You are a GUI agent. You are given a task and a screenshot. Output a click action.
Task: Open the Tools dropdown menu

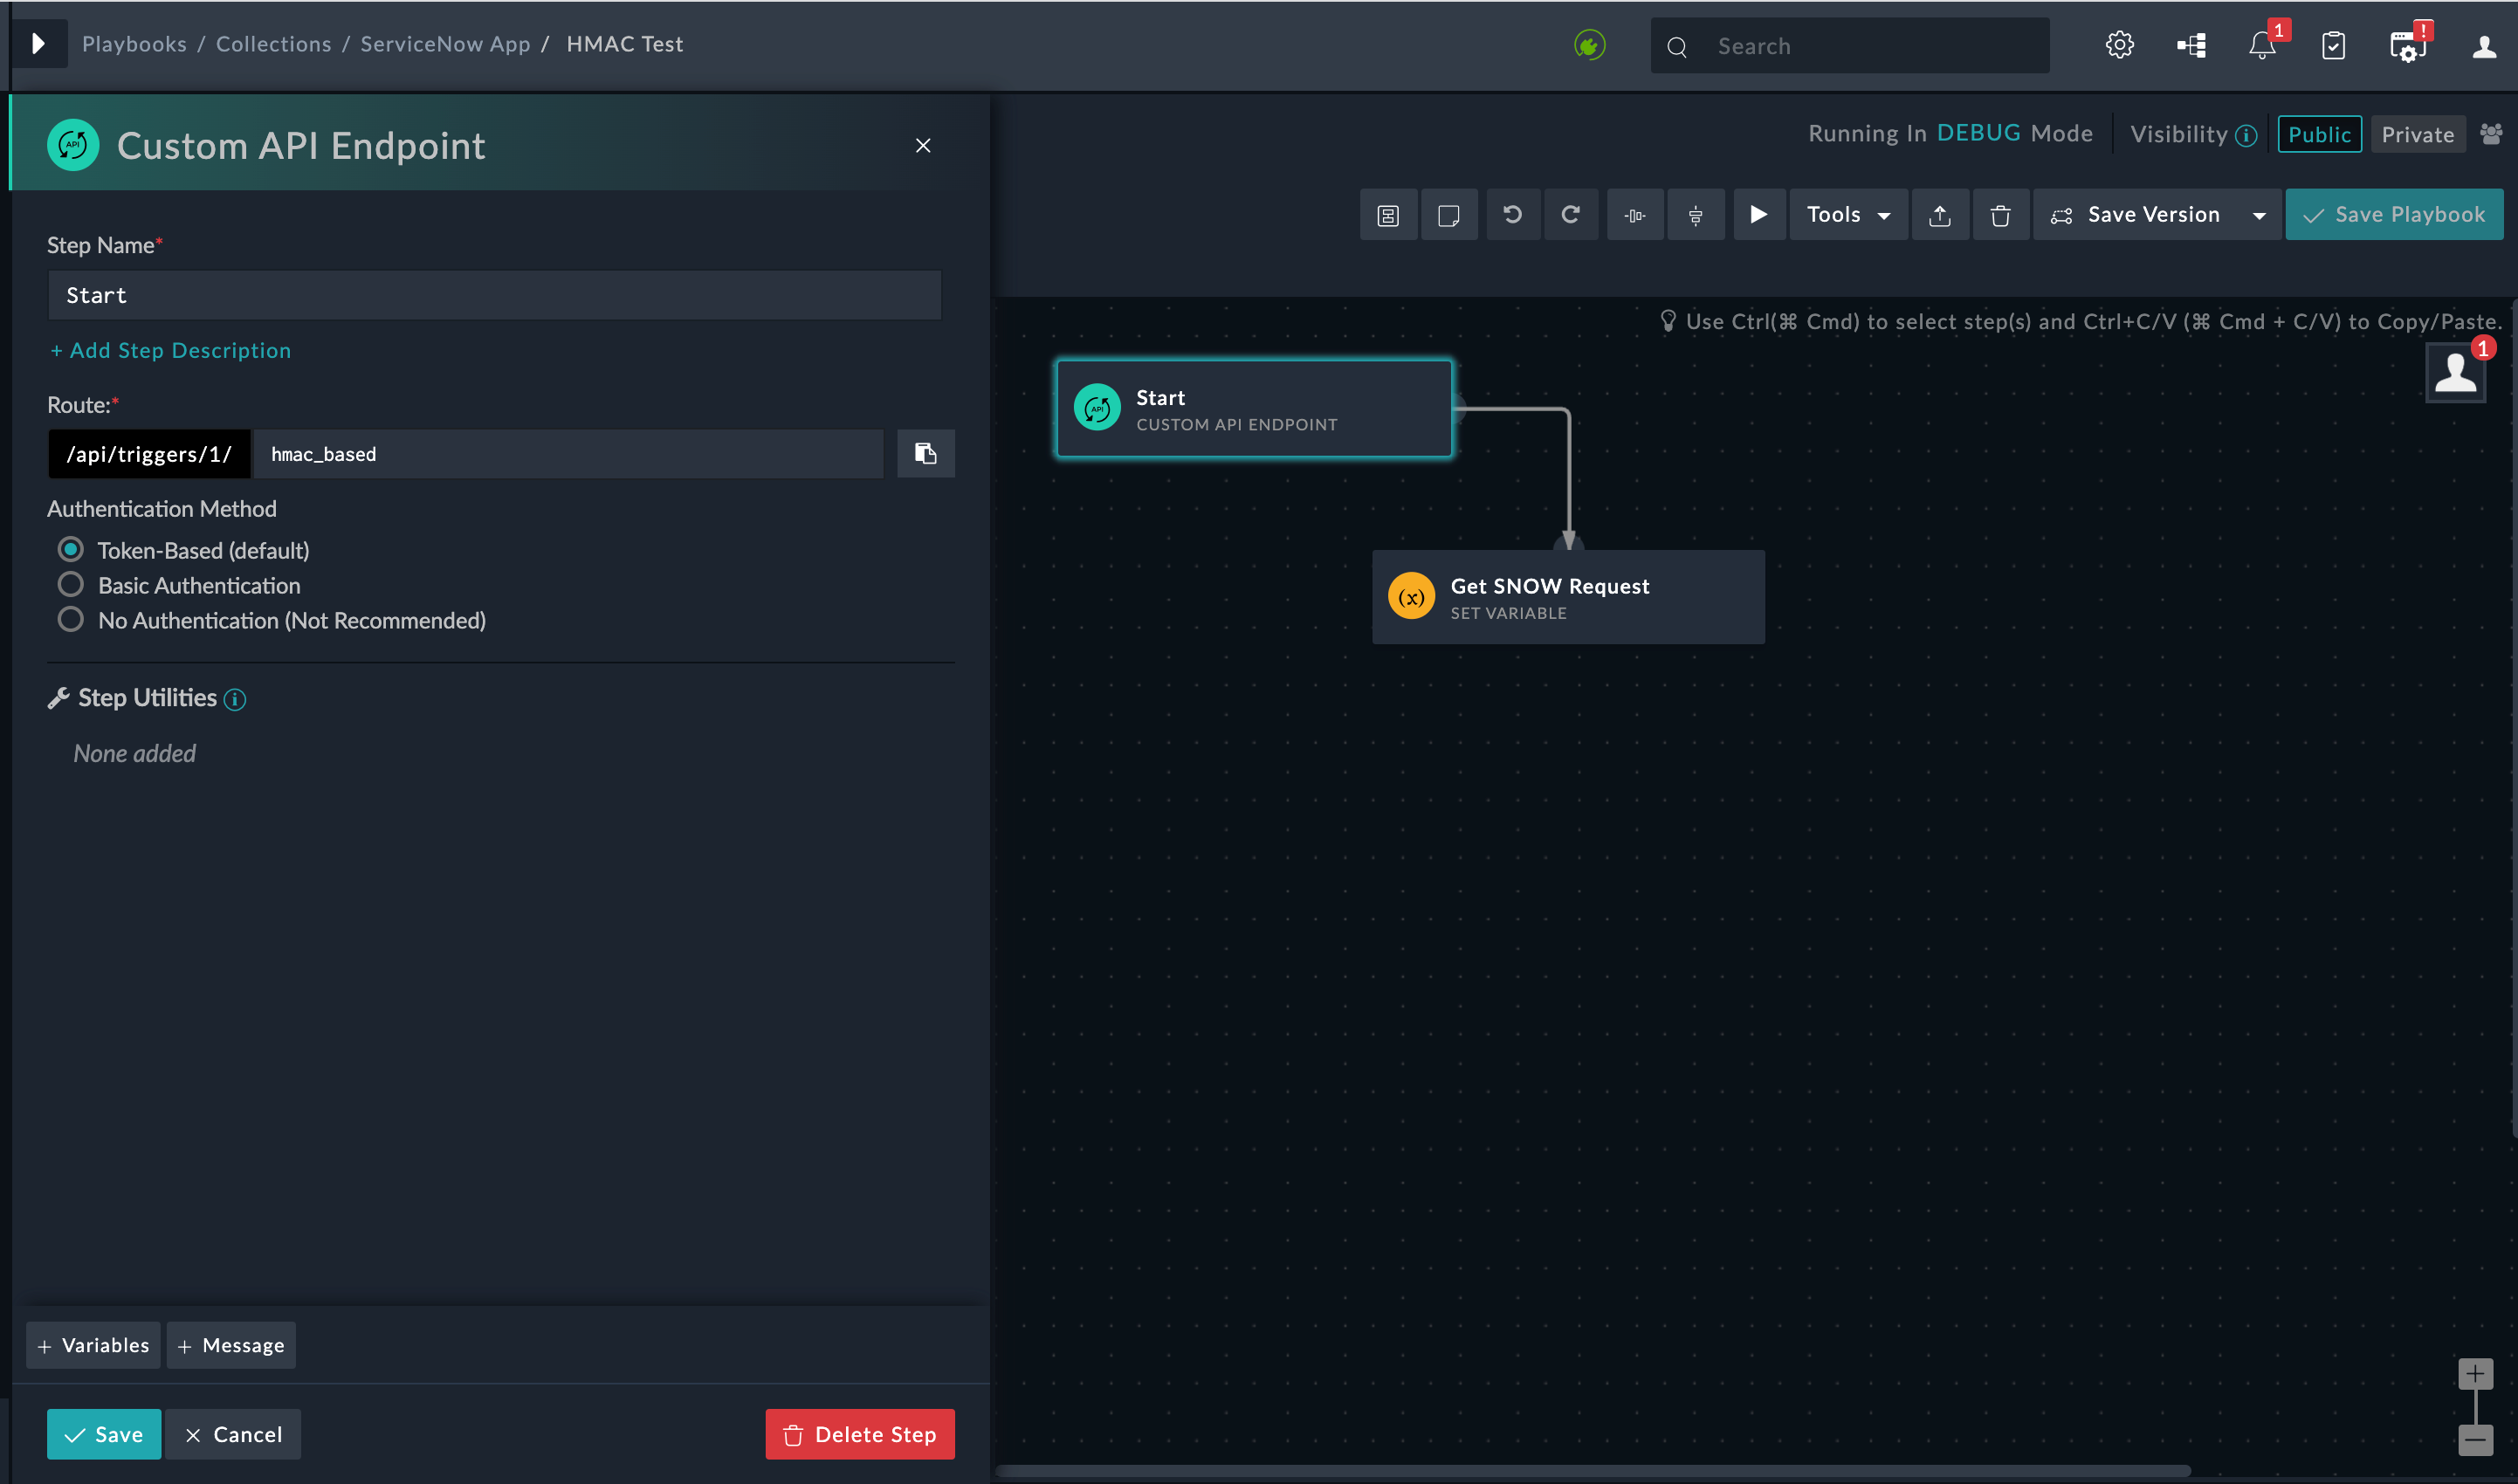pyautogui.click(x=1847, y=215)
